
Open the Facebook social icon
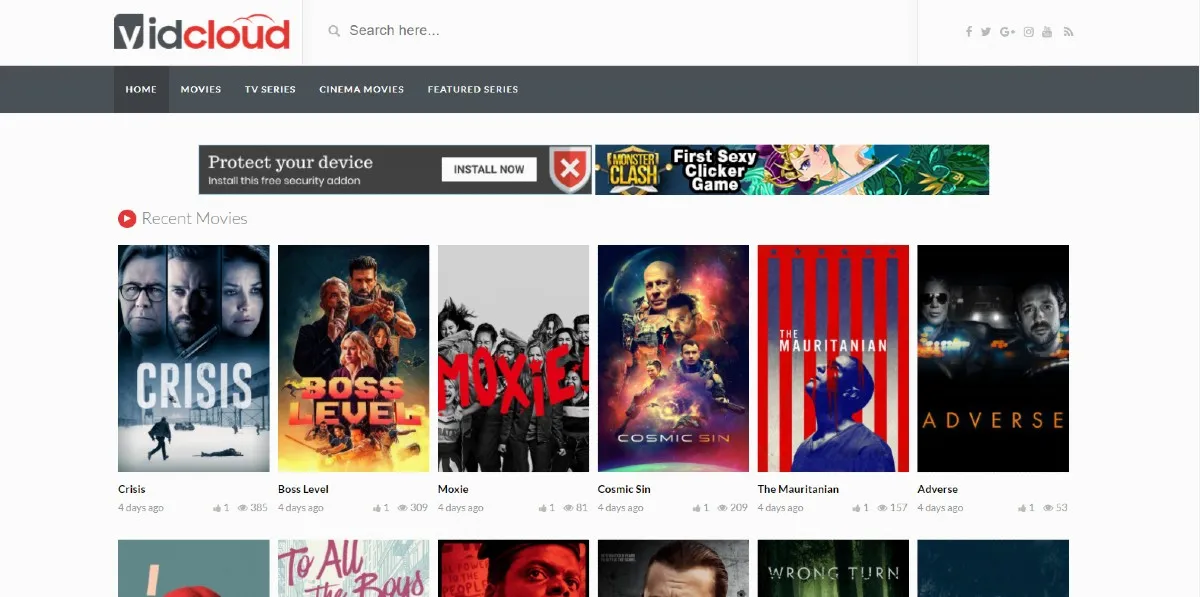pyautogui.click(x=969, y=32)
